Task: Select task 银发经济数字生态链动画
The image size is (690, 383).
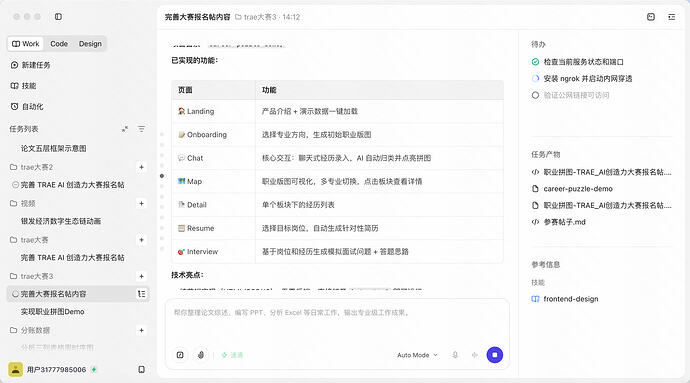Action: click(61, 221)
